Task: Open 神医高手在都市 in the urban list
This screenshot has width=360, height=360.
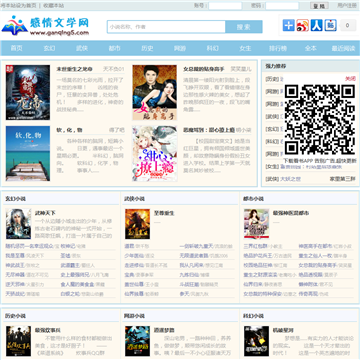Action: click(x=315, y=246)
